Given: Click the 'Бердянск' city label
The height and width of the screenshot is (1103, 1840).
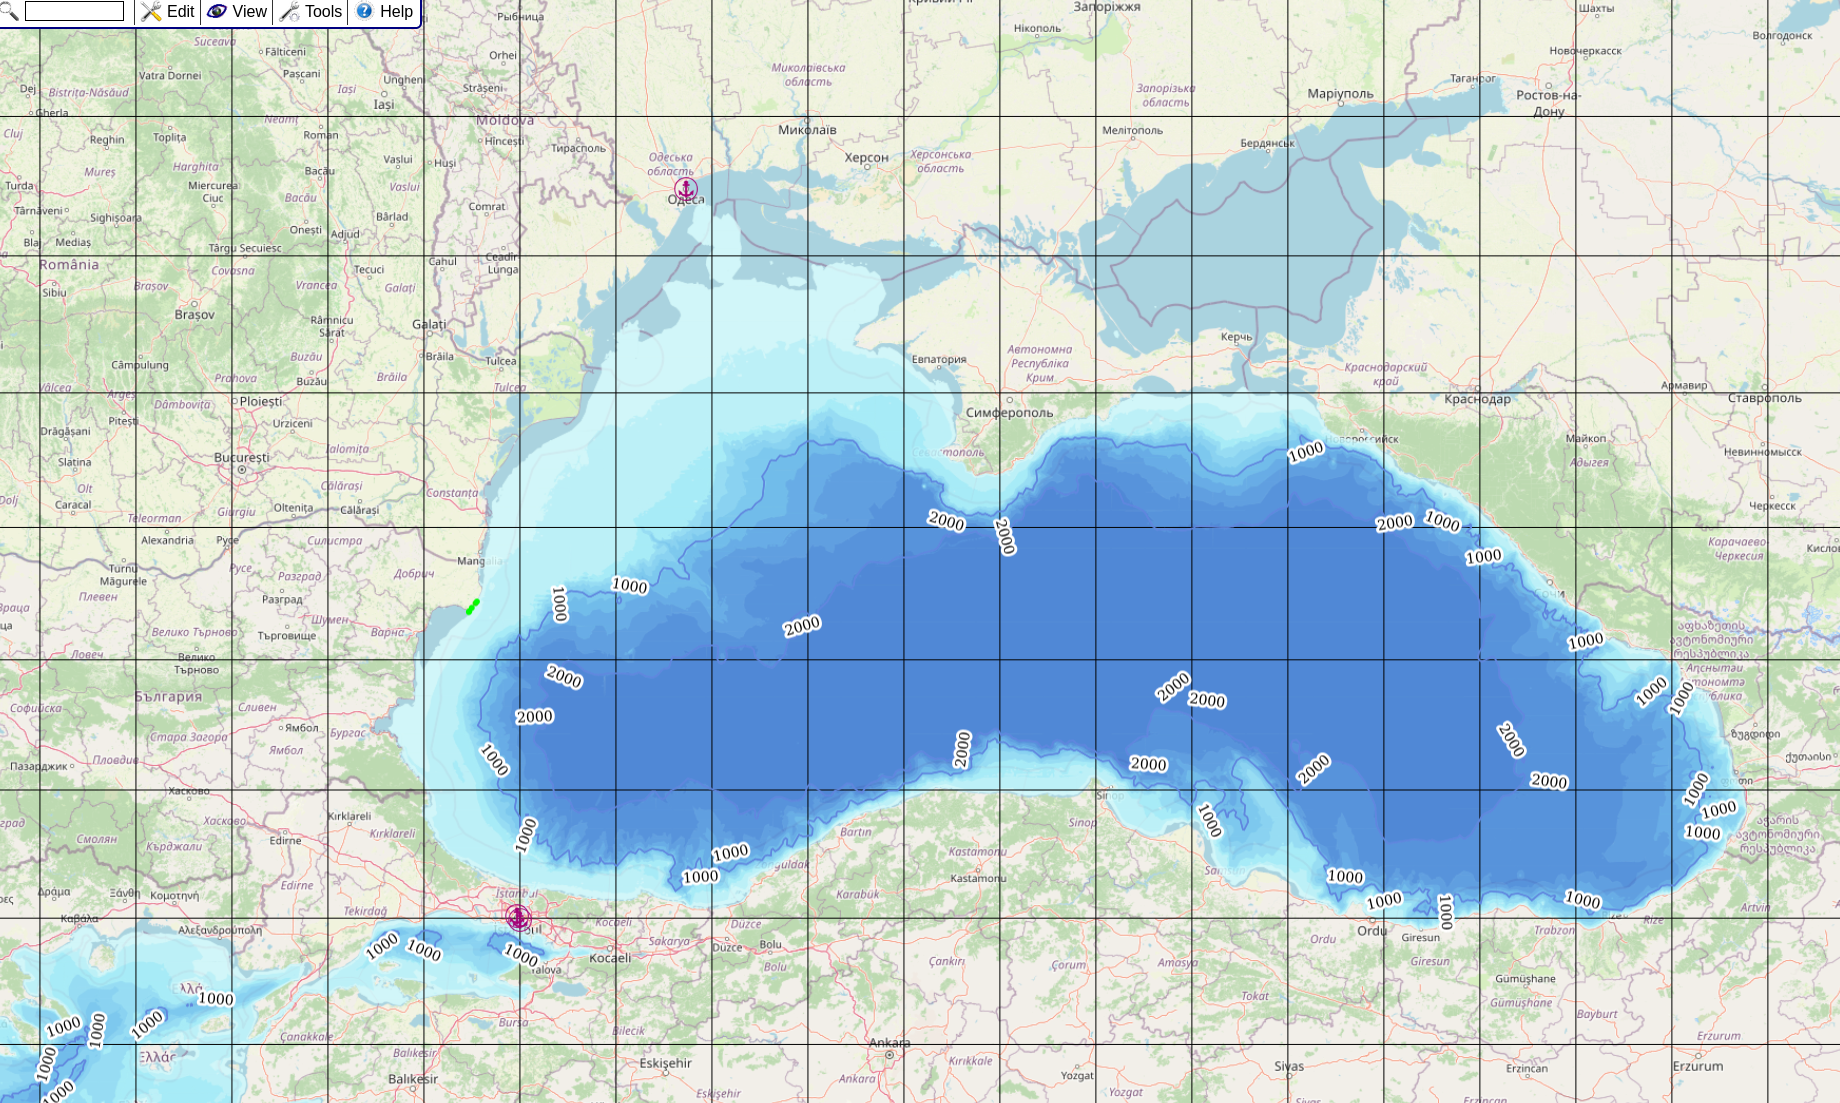Looking at the screenshot, I should click(x=1267, y=143).
